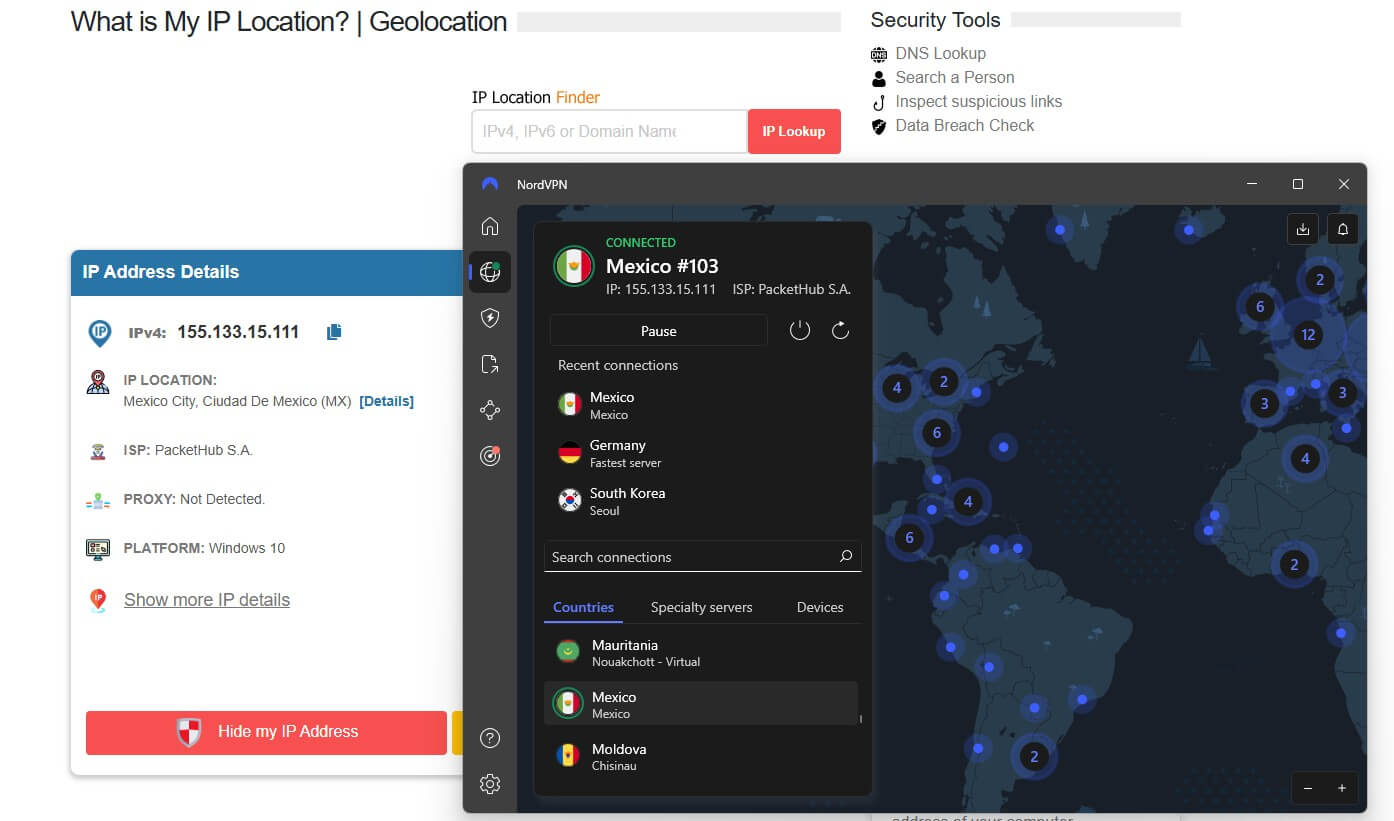Select Germany Fastest server recent connection
This screenshot has width=1394, height=821.
[702, 453]
